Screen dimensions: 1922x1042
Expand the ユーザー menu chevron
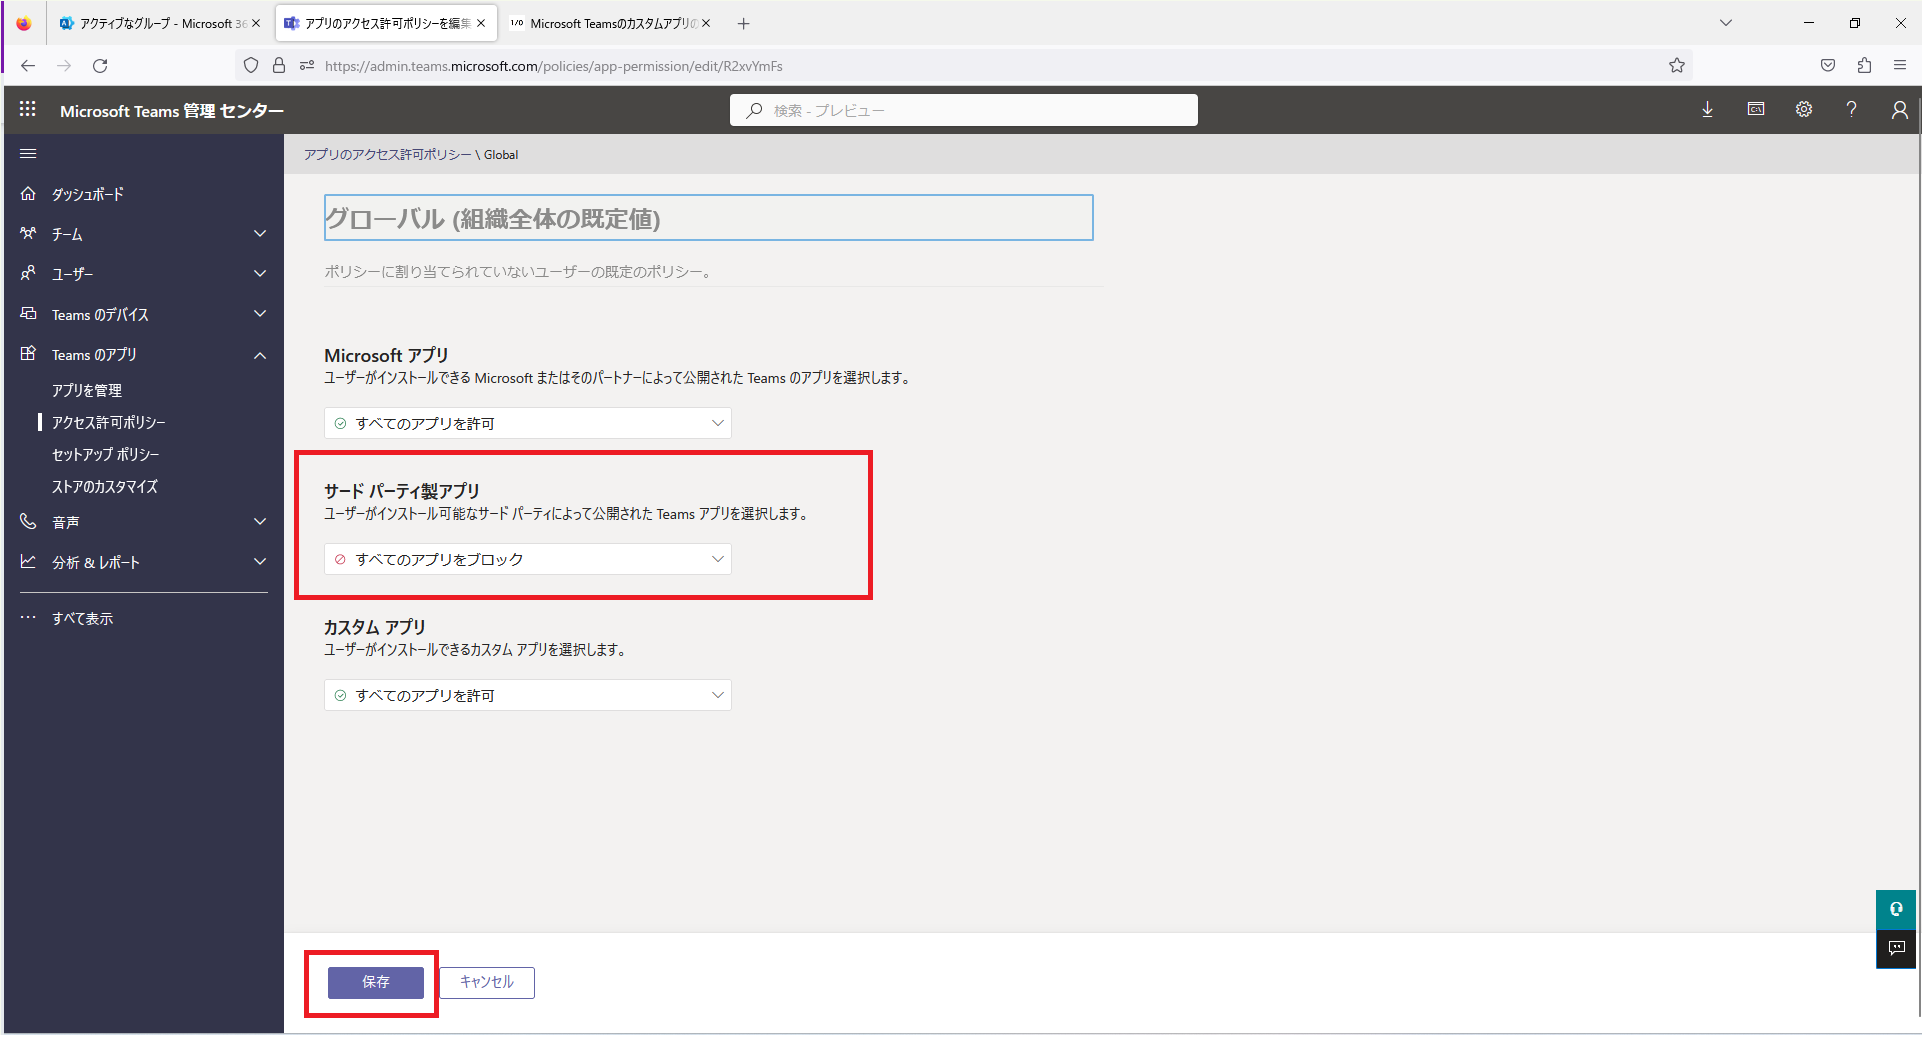pyautogui.click(x=260, y=273)
